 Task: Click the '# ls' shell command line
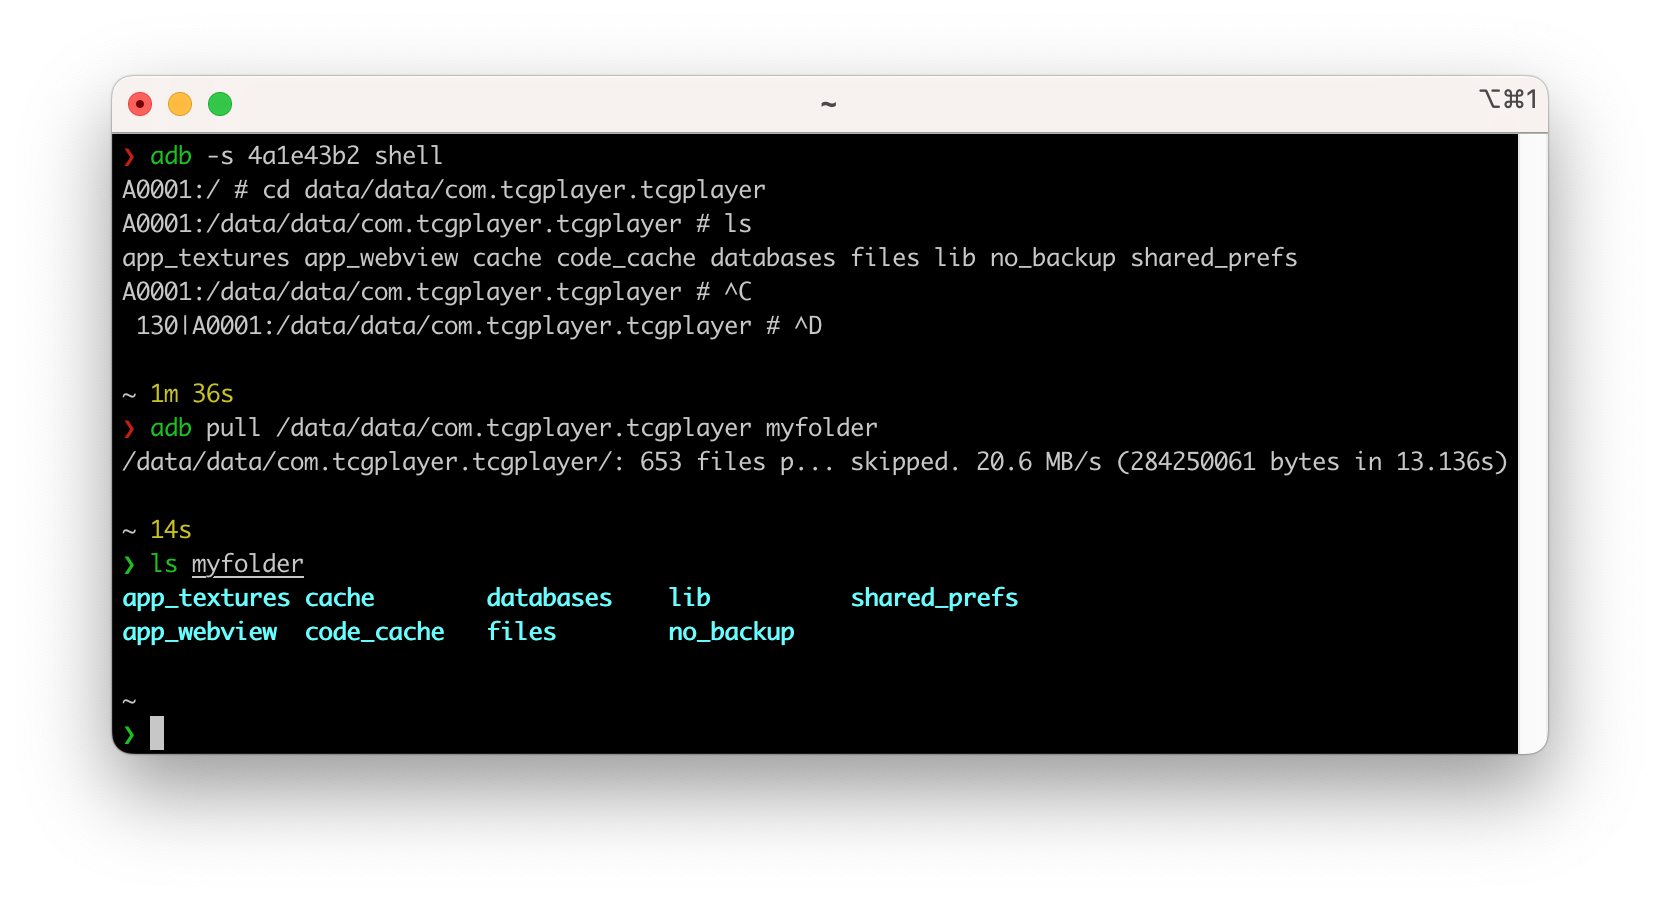click(437, 224)
